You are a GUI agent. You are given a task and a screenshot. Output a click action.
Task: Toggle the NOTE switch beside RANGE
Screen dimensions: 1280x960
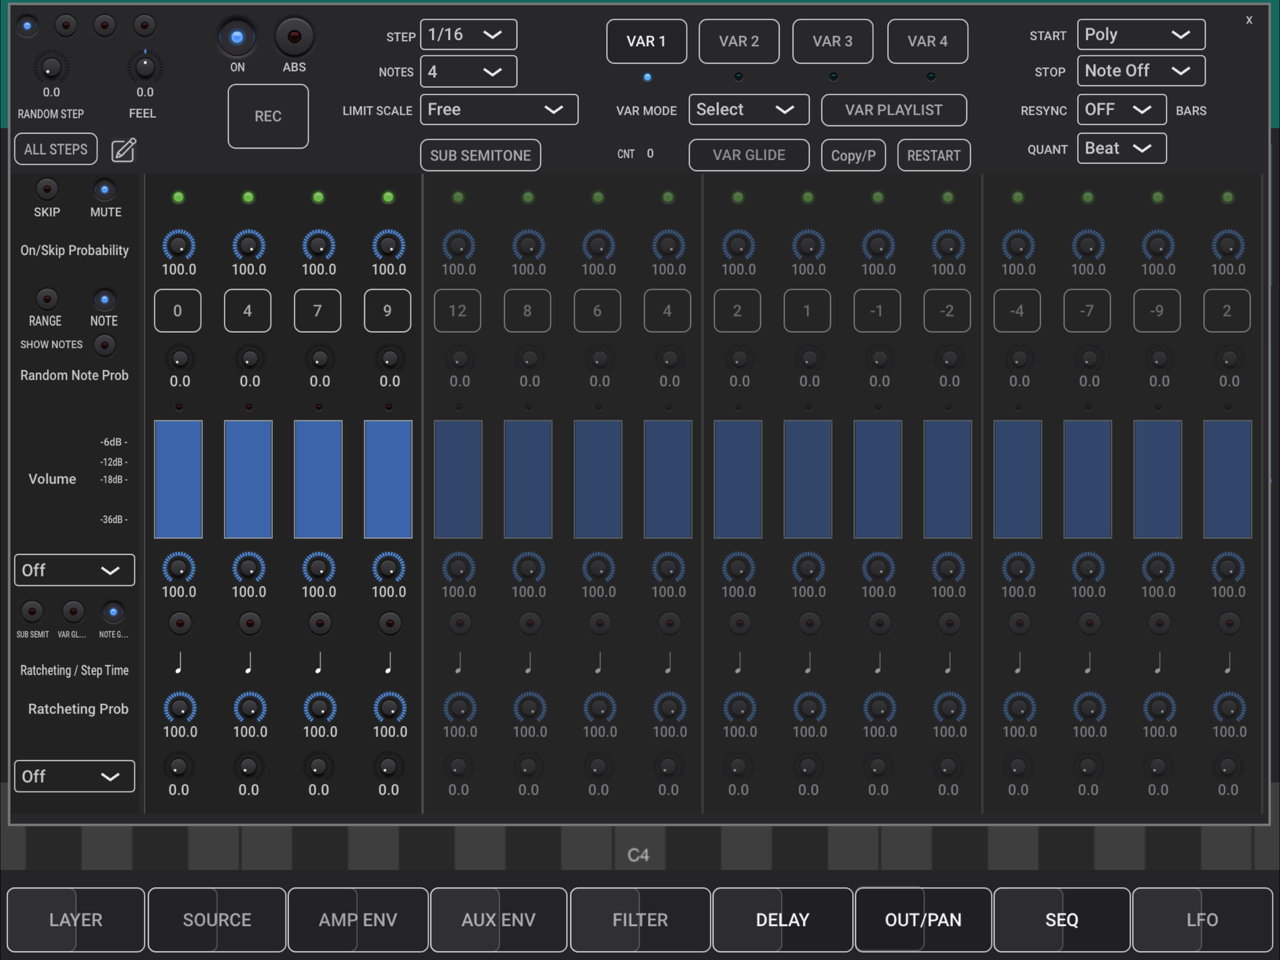(104, 299)
